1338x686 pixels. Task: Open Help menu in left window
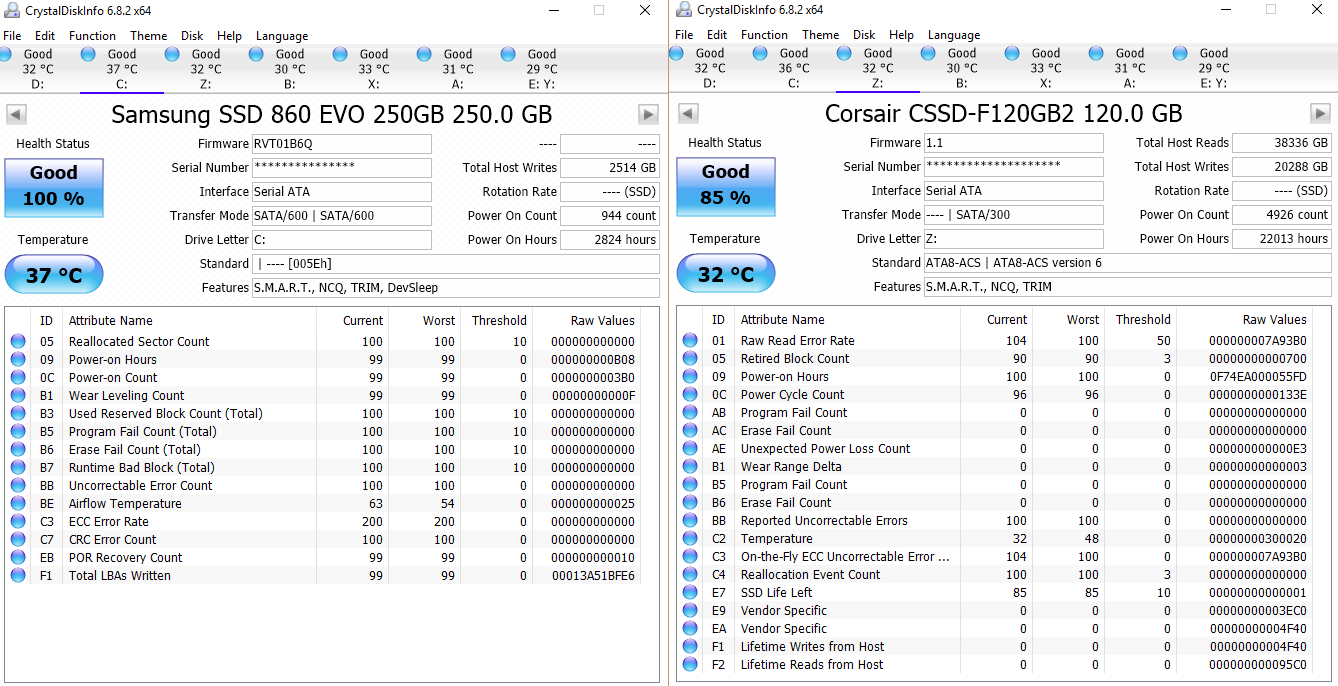tap(229, 35)
